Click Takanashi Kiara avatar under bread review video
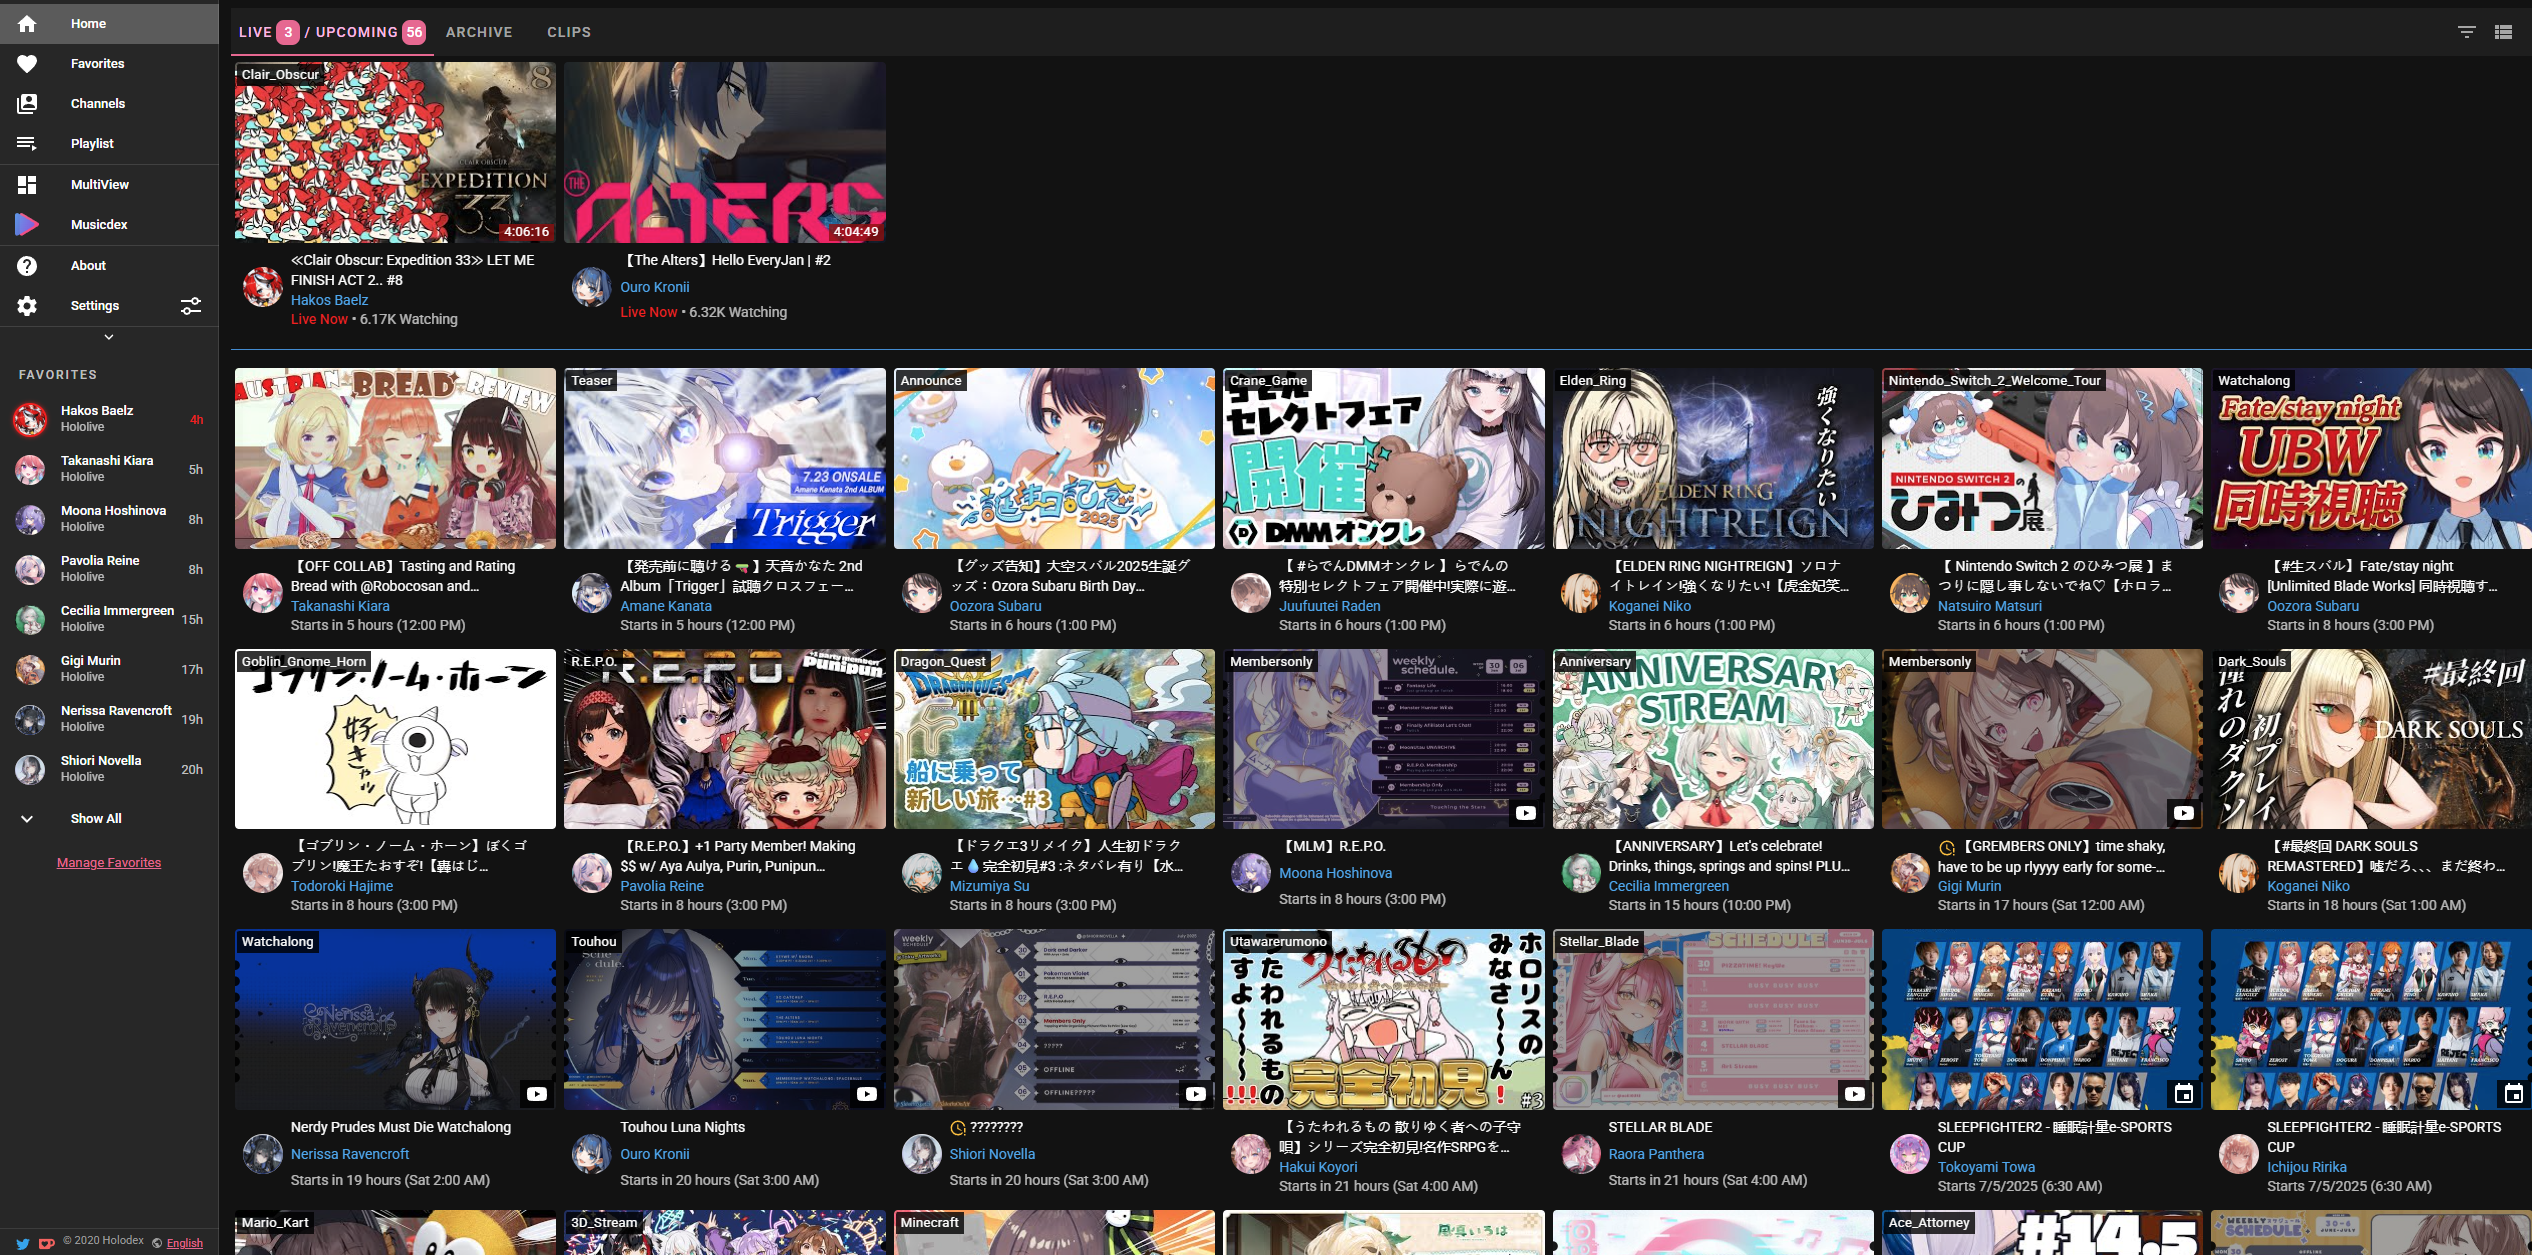This screenshot has height=1255, width=2532. pos(263,593)
